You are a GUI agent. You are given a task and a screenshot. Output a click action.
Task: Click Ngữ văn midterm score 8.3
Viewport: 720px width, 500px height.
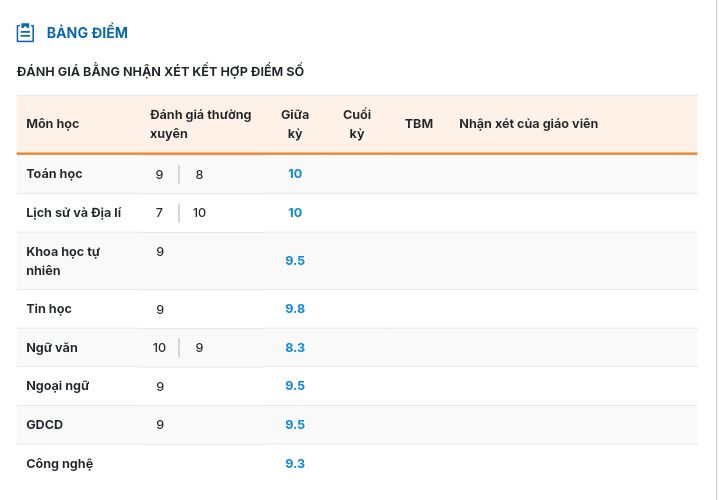[295, 348]
